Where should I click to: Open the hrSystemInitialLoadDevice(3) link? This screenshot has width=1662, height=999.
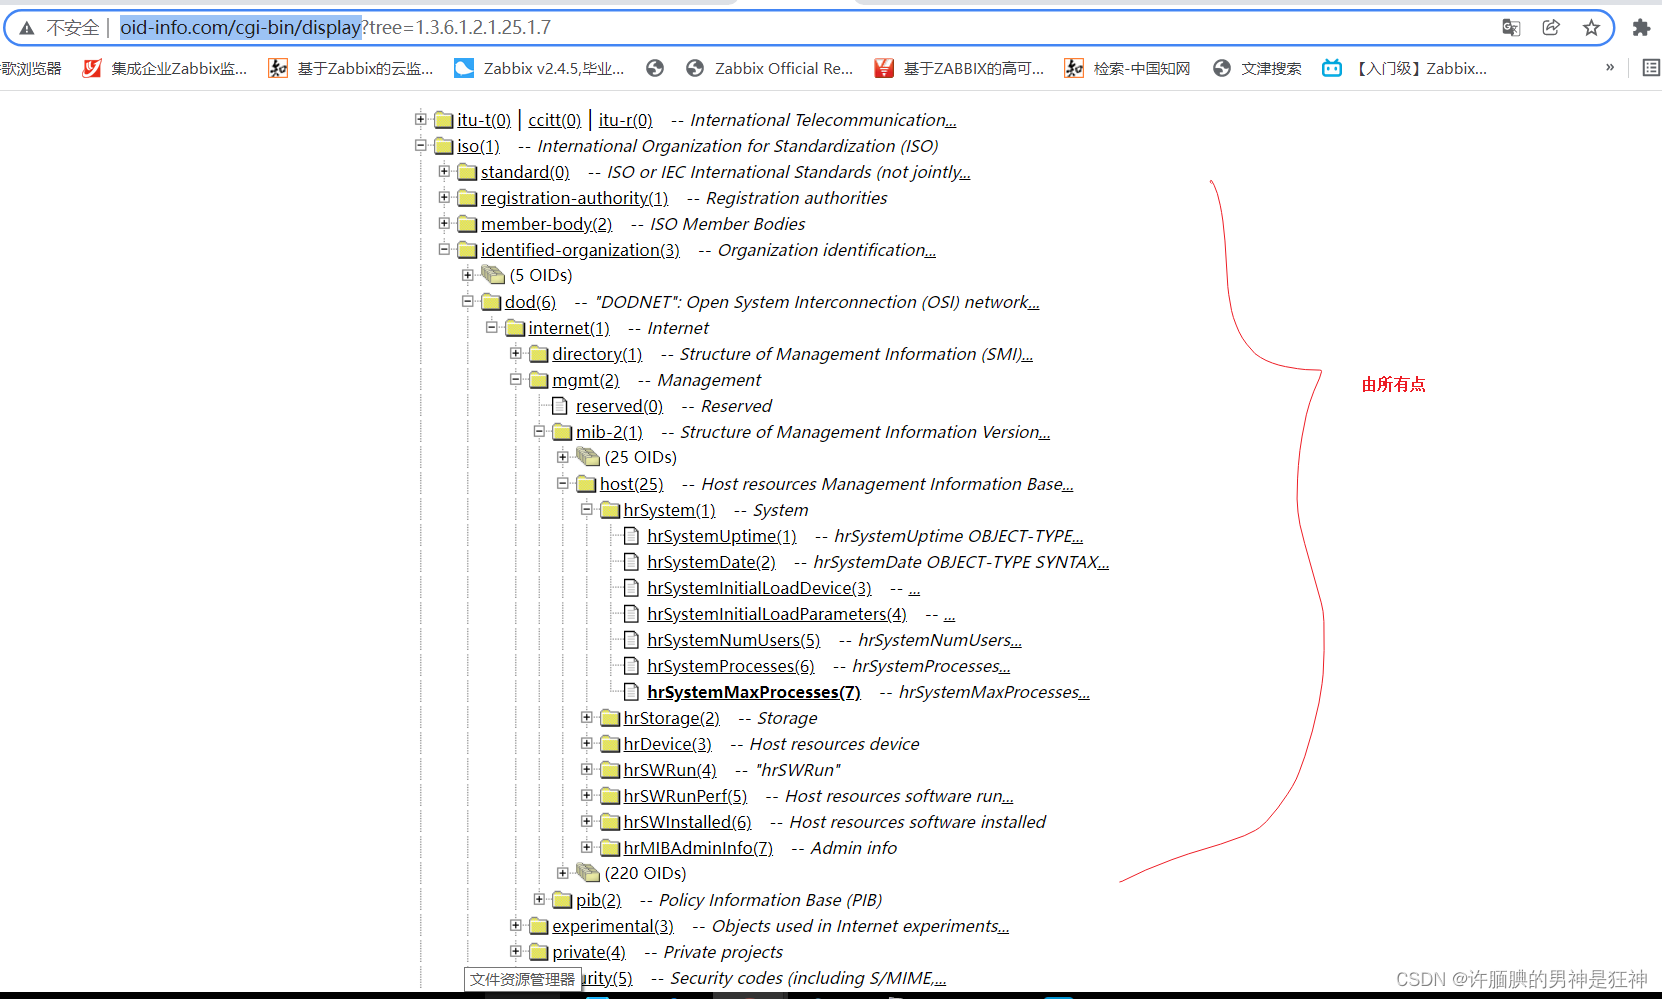click(x=759, y=588)
